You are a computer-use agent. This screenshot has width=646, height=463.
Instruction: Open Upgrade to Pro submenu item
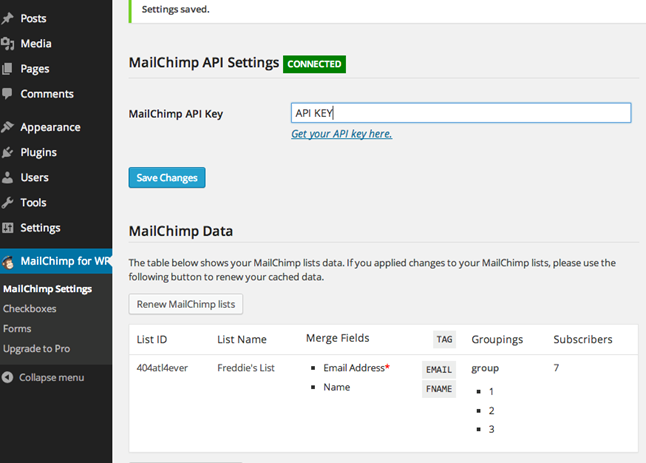coord(37,349)
